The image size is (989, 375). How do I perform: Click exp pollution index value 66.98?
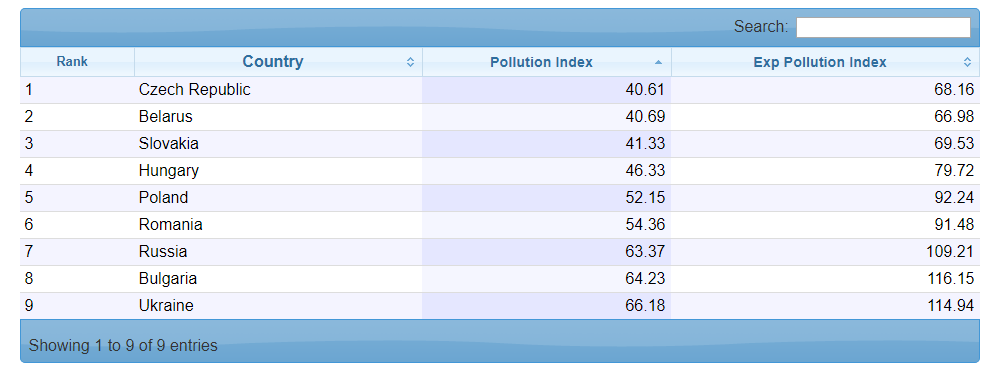[954, 117]
